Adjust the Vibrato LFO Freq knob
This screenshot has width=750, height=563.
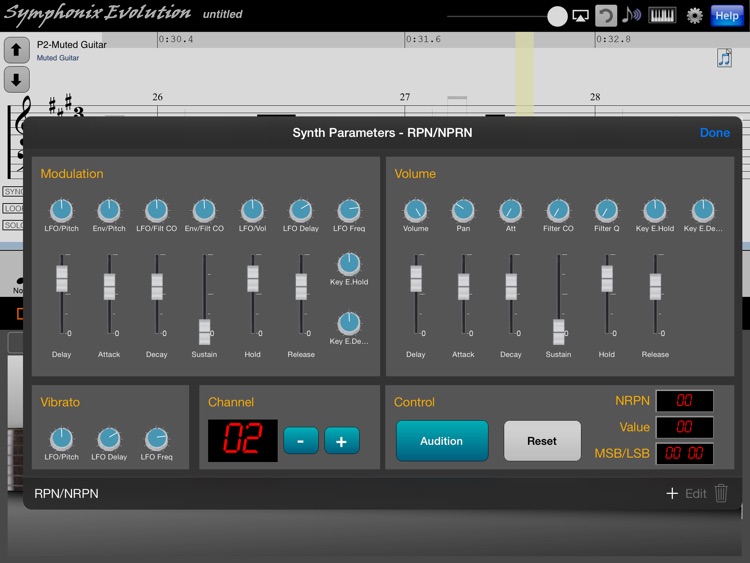156,439
